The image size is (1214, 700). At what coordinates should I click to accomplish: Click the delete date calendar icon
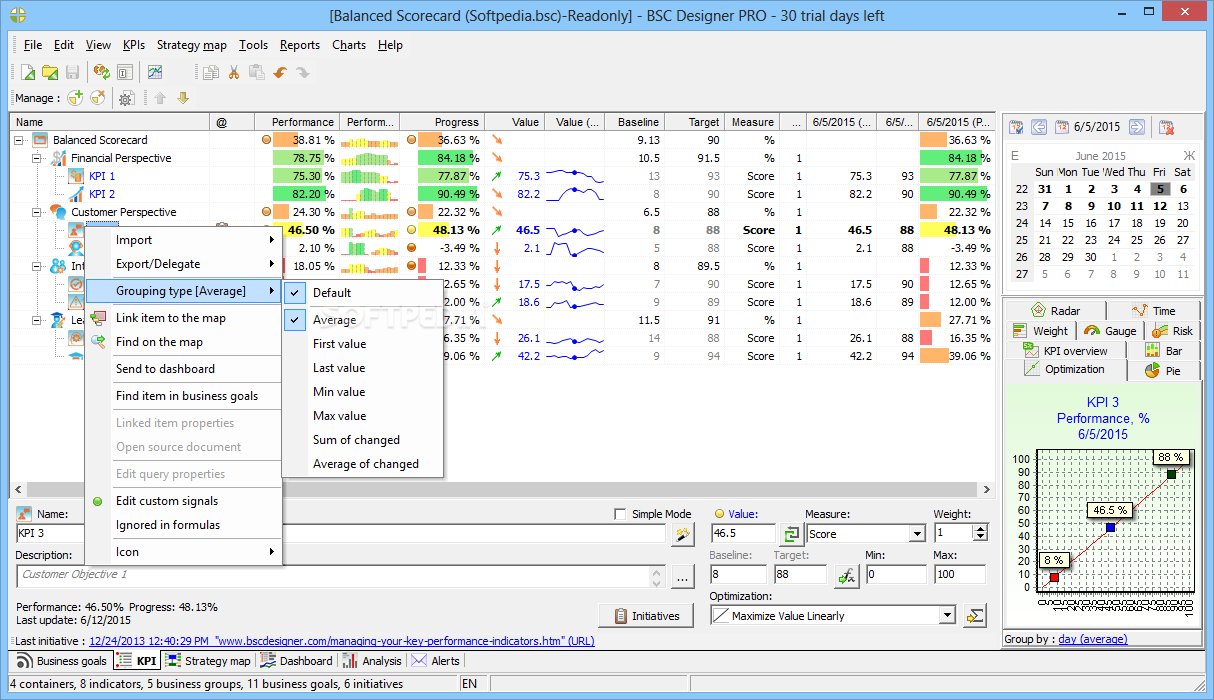(x=1166, y=127)
